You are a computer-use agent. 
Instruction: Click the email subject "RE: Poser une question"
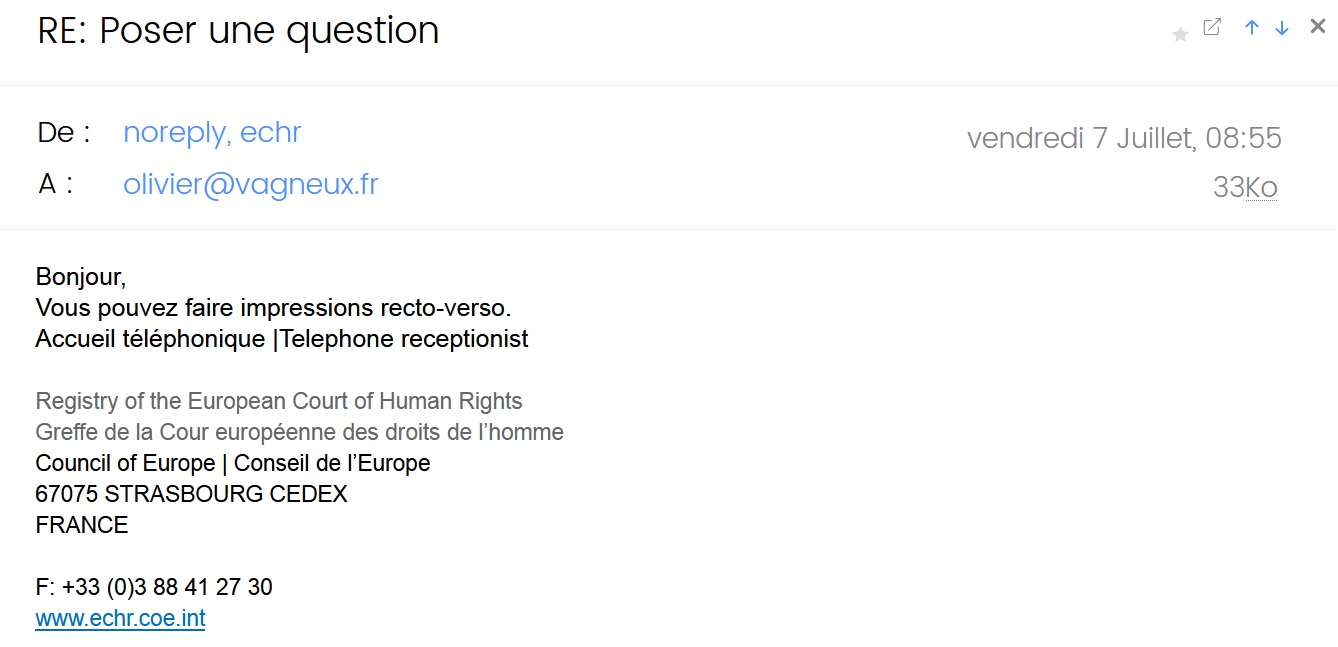[238, 31]
